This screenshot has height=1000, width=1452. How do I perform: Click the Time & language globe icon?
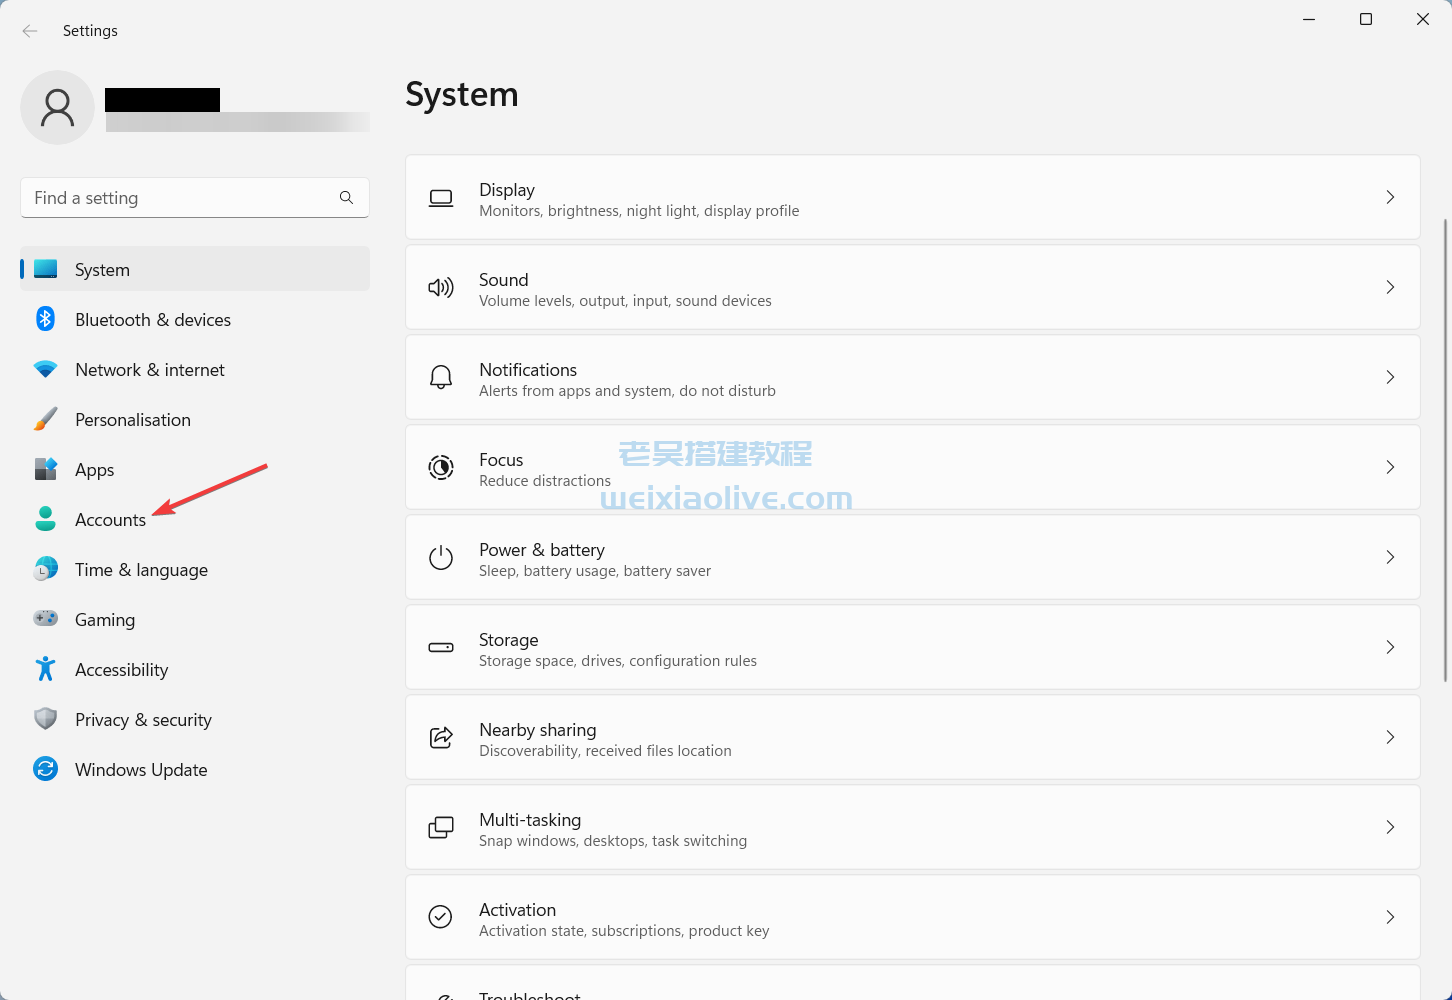45,569
